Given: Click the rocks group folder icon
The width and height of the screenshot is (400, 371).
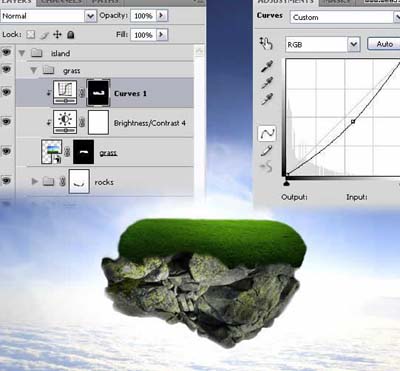Looking at the screenshot, I should coord(49,182).
